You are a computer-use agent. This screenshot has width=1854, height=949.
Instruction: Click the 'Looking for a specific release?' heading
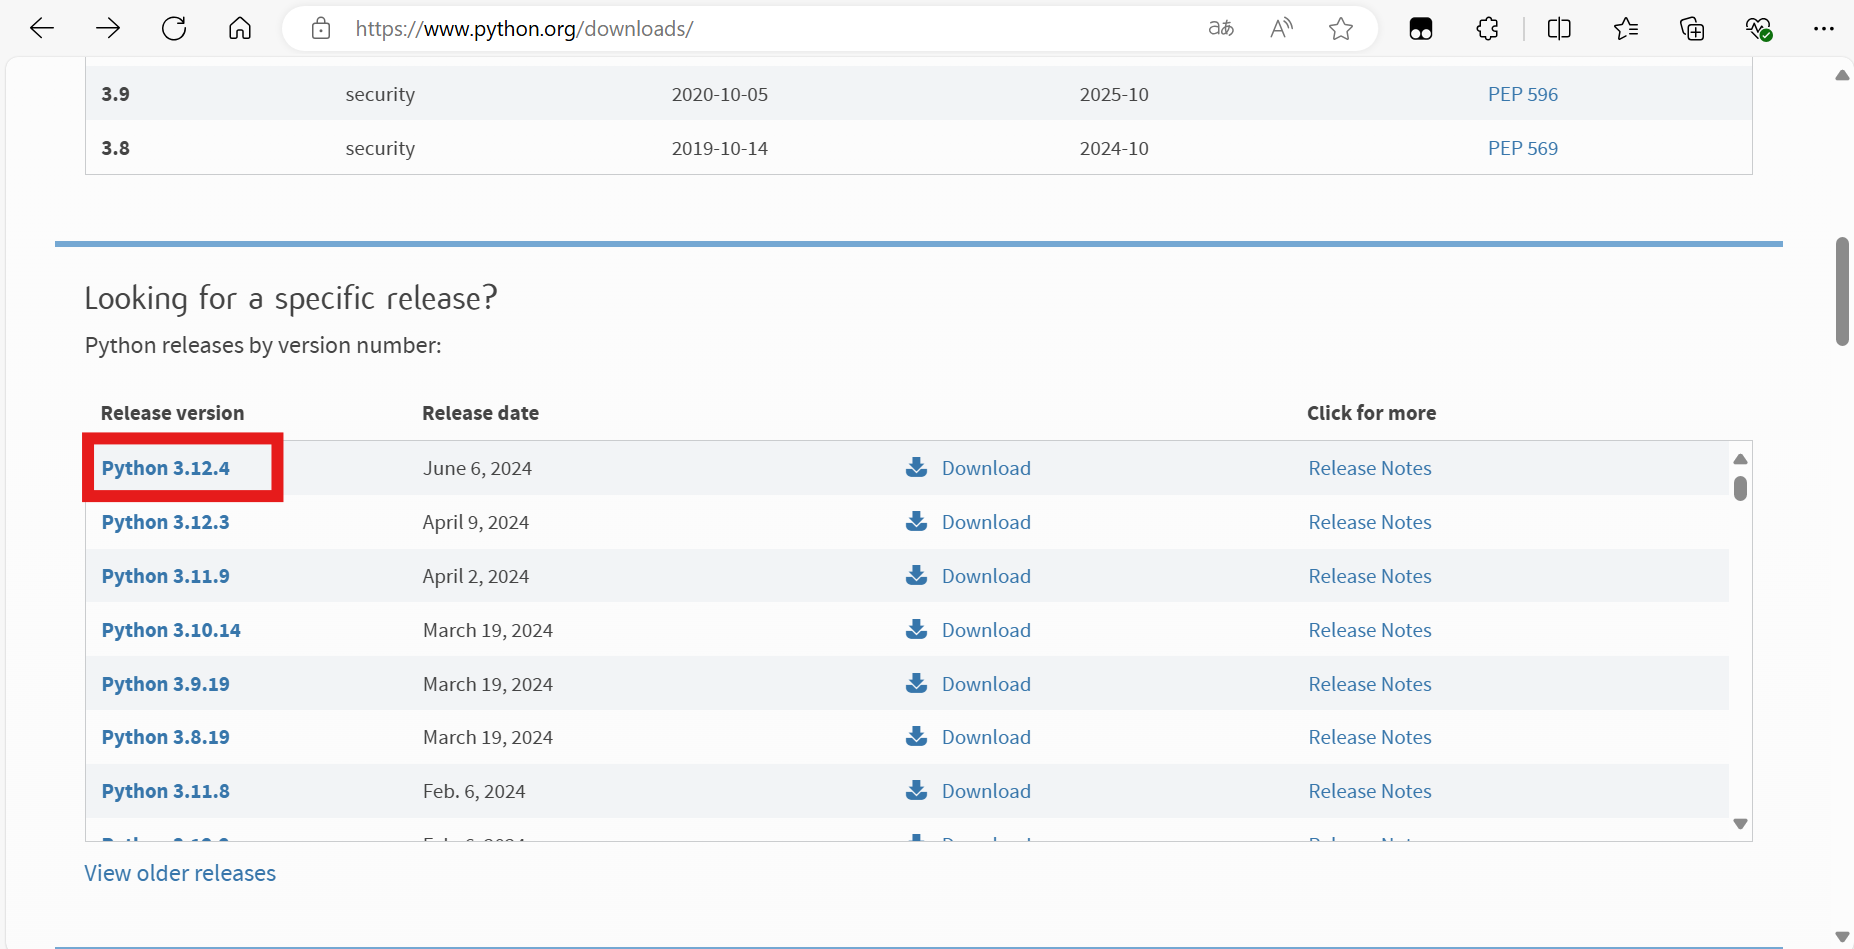point(291,298)
